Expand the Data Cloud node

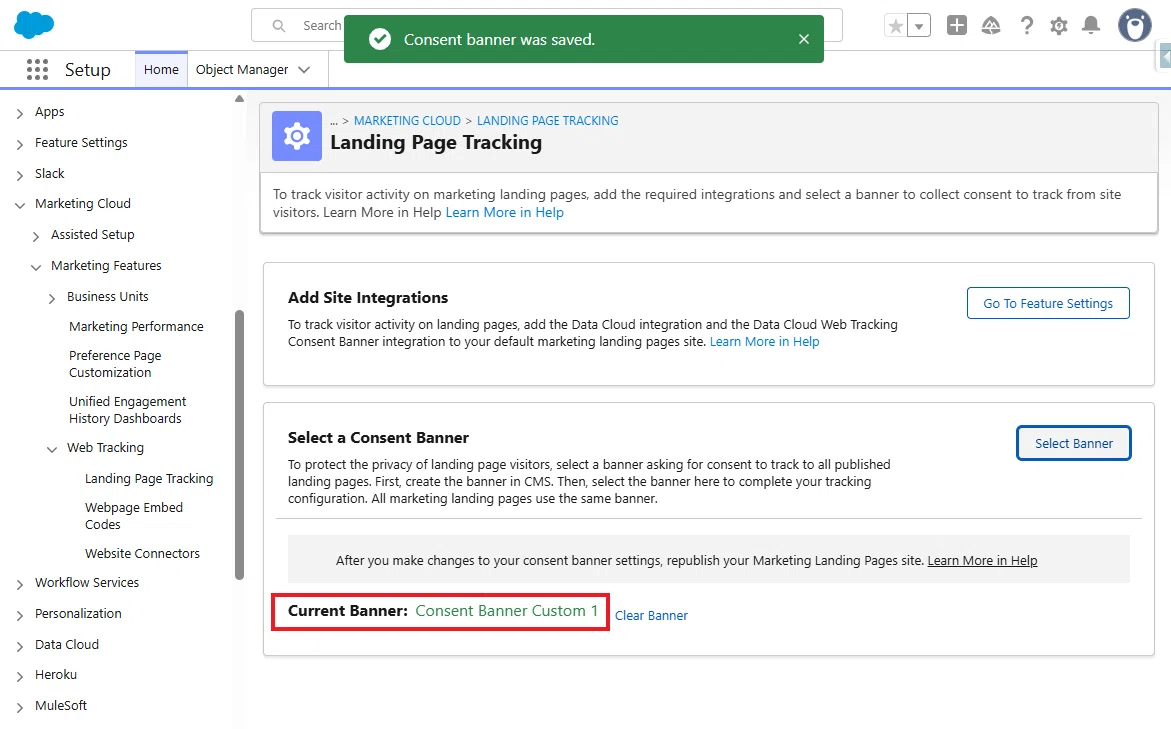click(x=20, y=646)
